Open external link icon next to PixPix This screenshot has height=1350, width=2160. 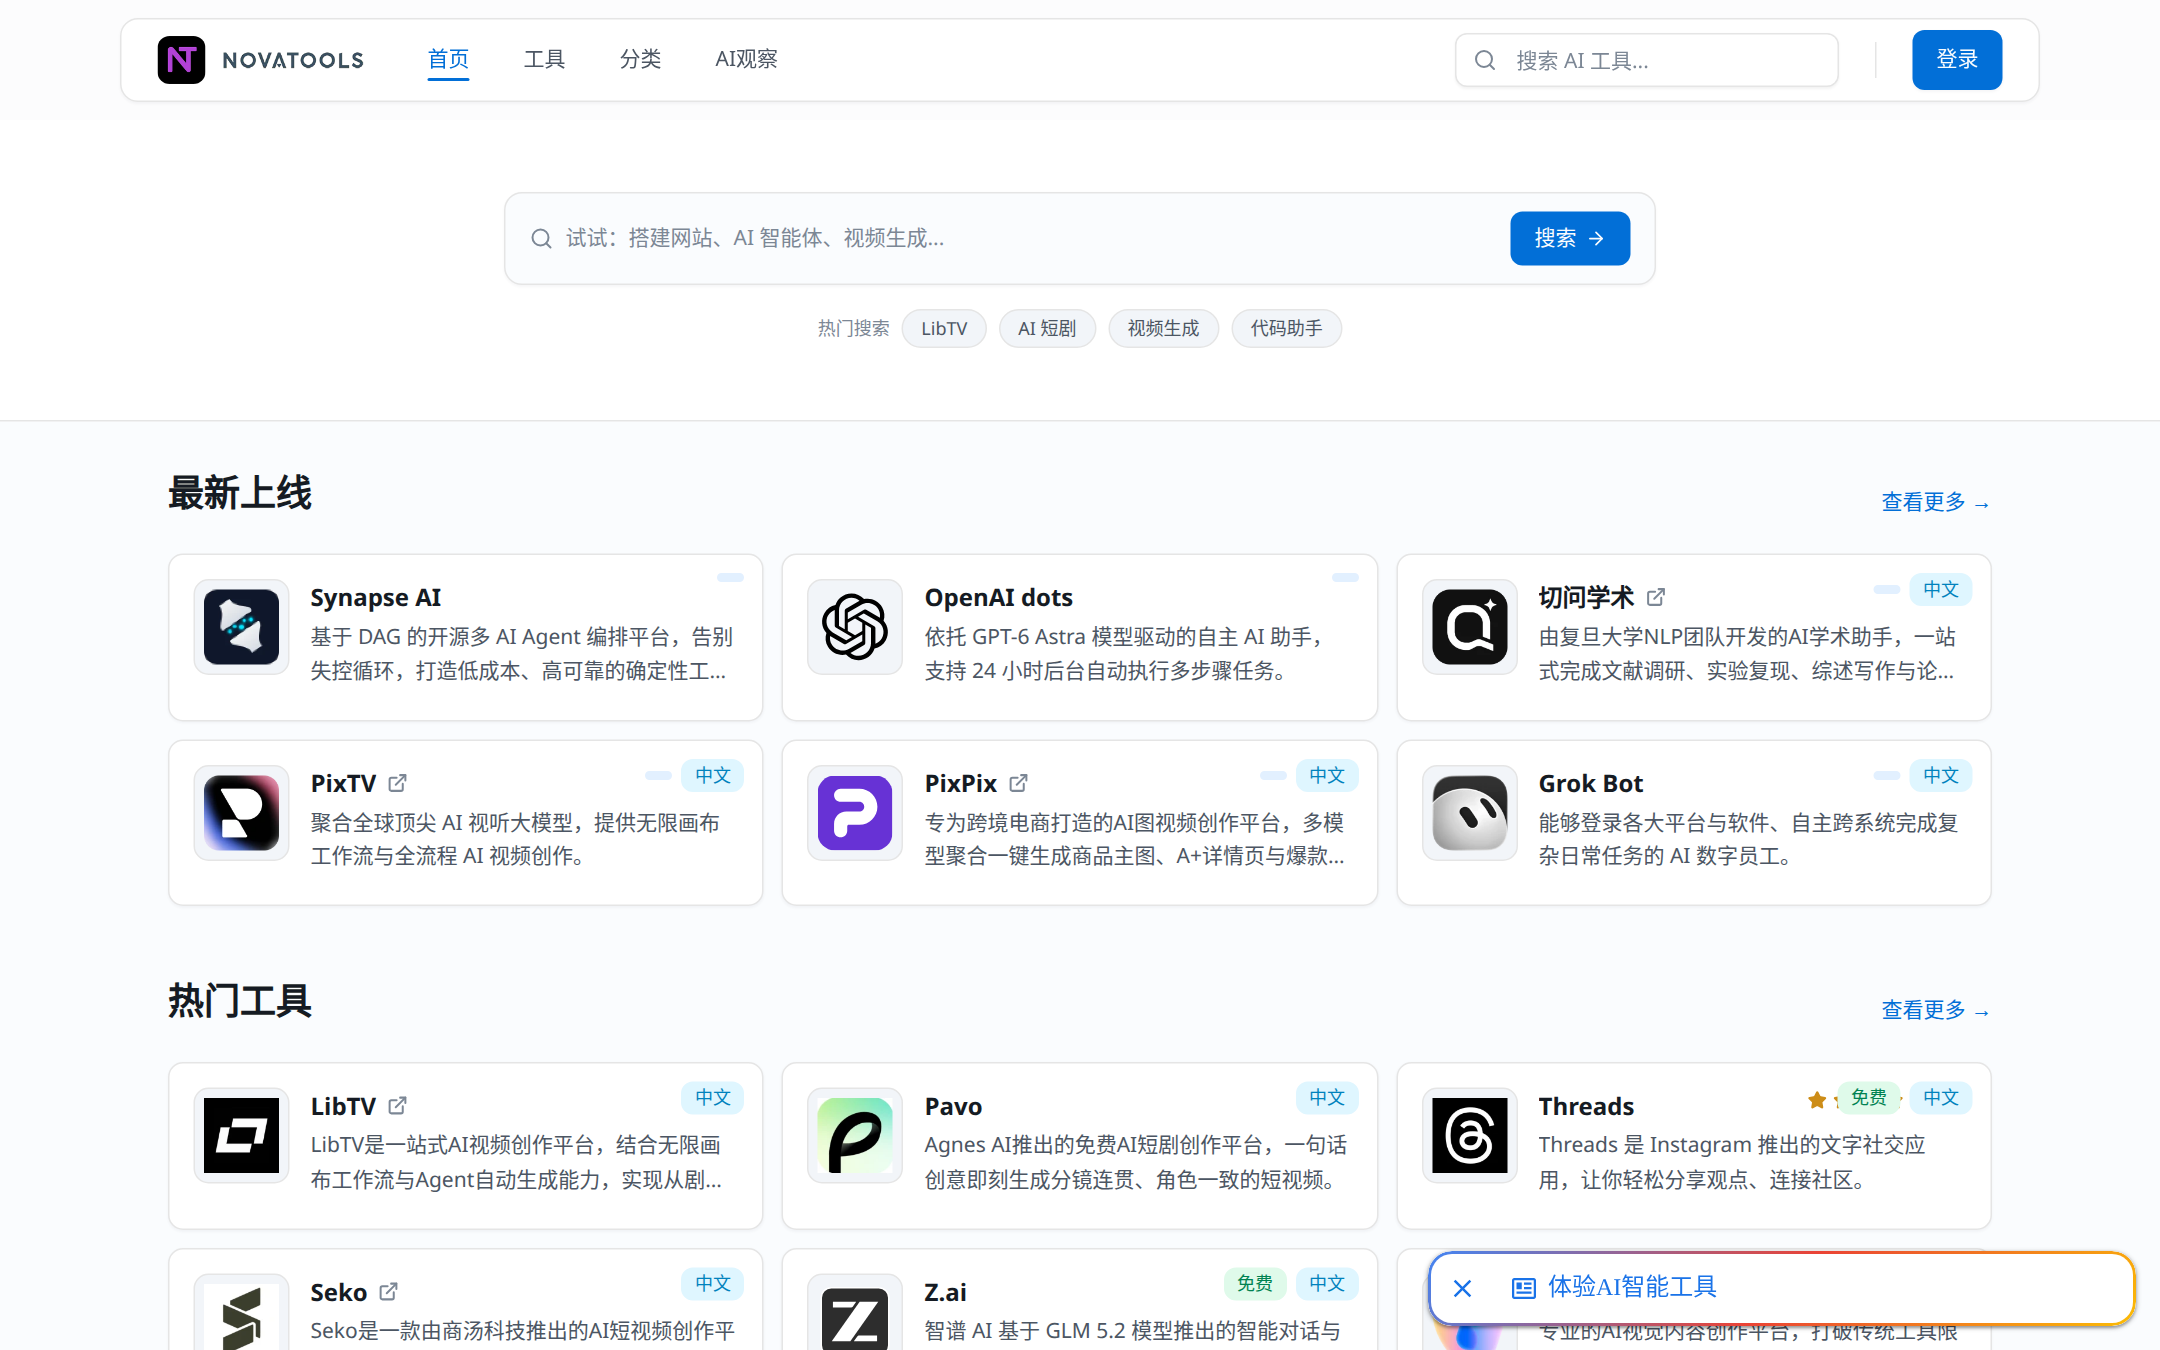pos(1019,783)
